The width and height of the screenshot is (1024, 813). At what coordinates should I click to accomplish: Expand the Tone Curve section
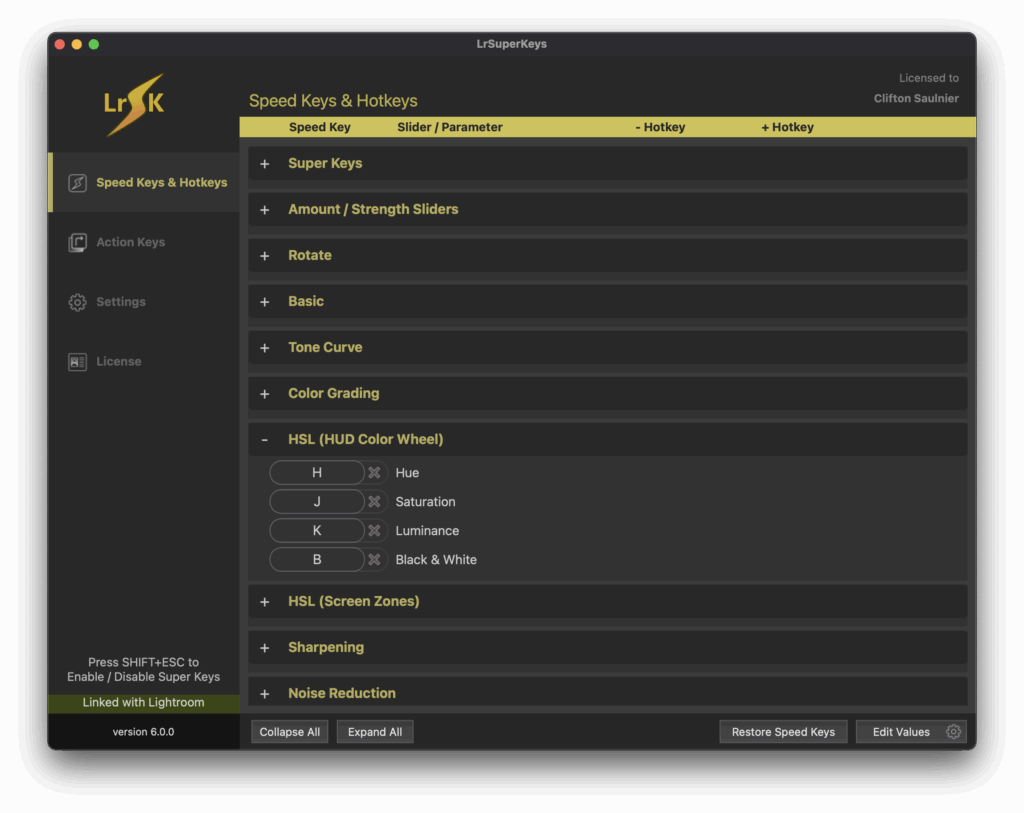click(264, 348)
